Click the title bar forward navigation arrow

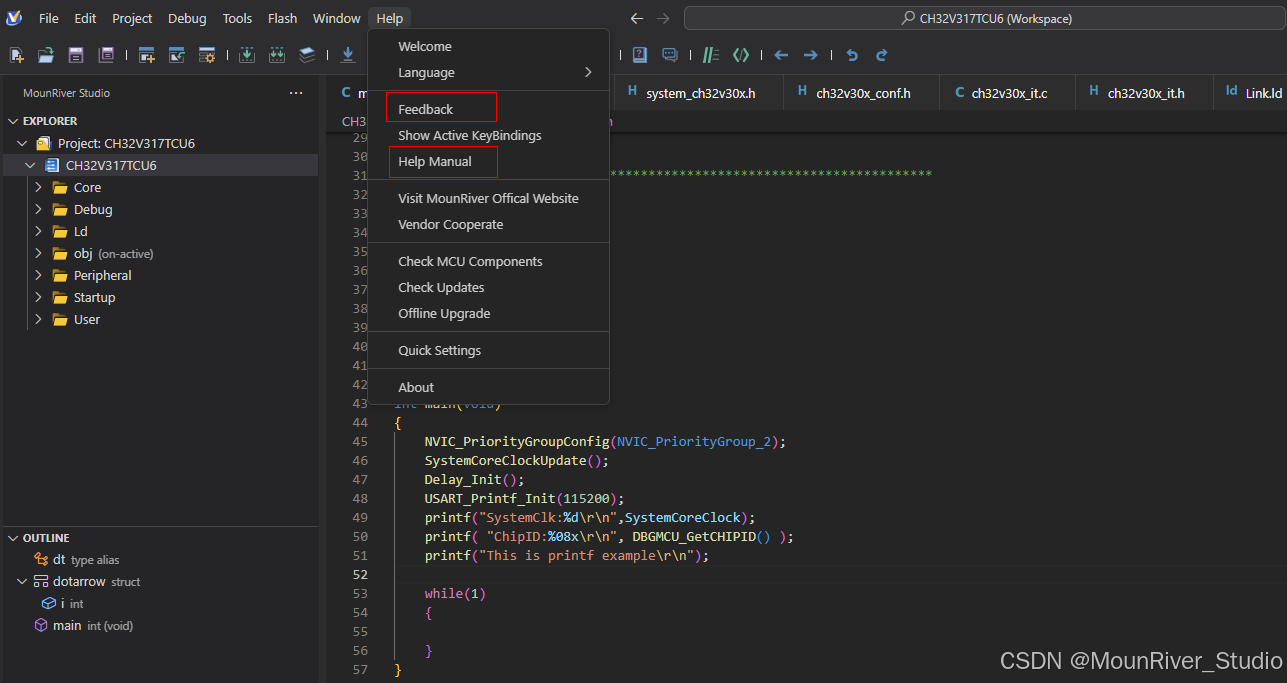(663, 18)
